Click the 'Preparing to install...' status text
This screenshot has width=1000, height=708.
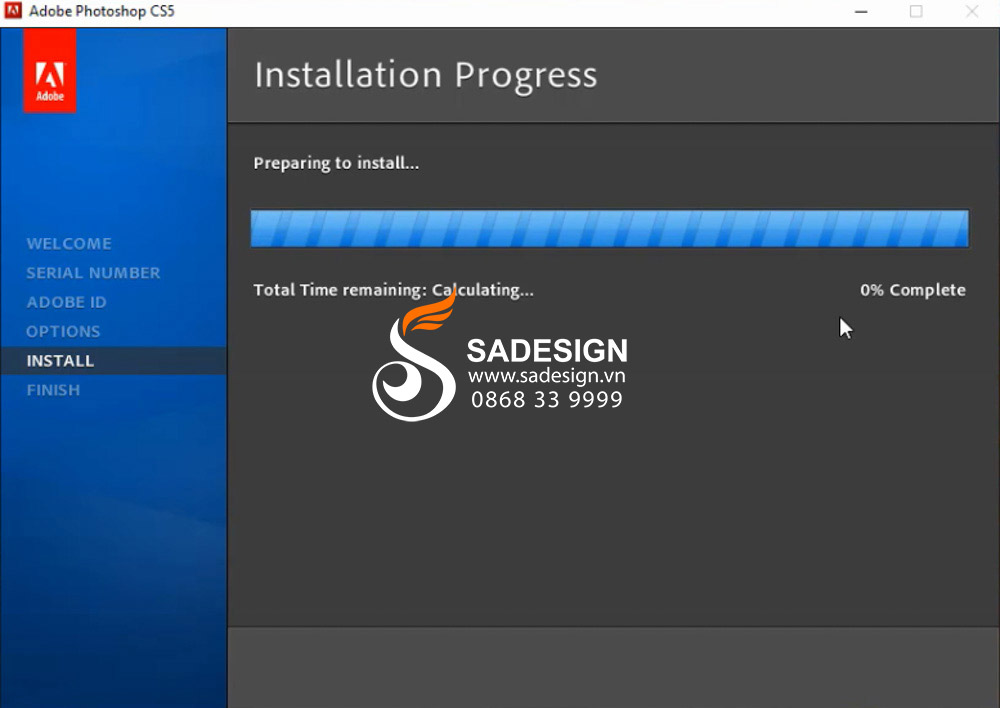click(x=336, y=163)
